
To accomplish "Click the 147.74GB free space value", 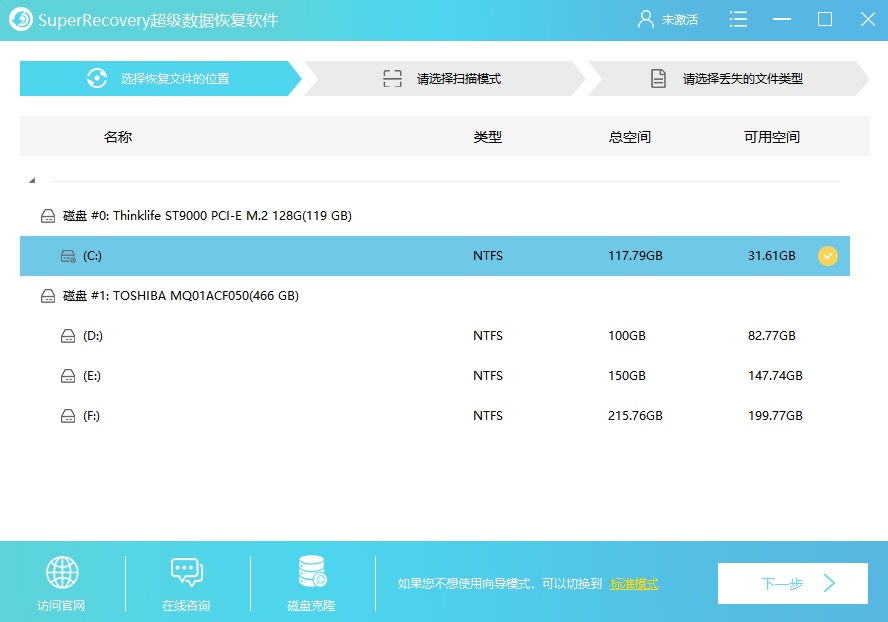I will (775, 376).
